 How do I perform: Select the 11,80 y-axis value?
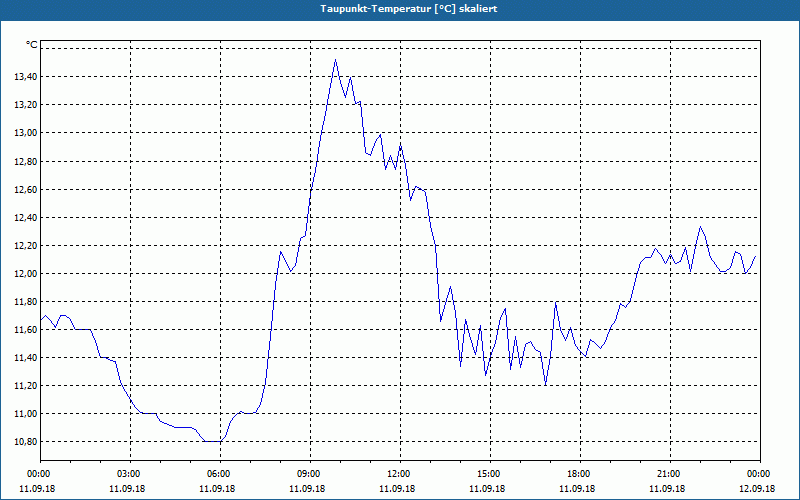[x=25, y=302]
